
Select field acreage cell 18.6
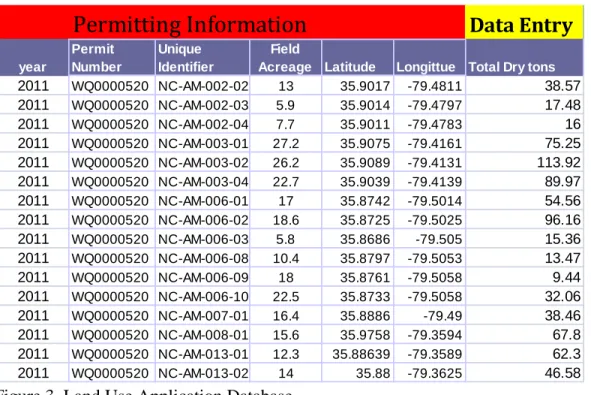point(285,220)
